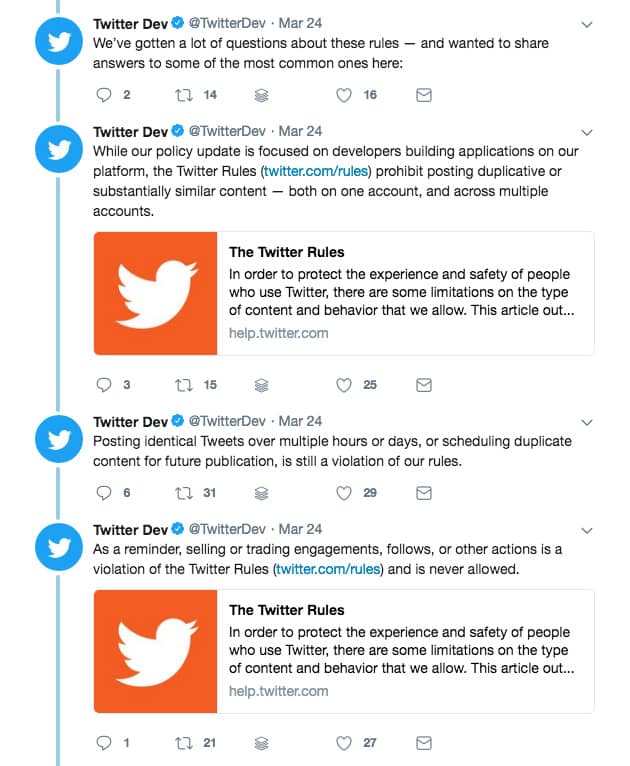Open the Twitter Rules card under policy tweet
Screen dimensions: 630x766
pyautogui.click(x=343, y=293)
